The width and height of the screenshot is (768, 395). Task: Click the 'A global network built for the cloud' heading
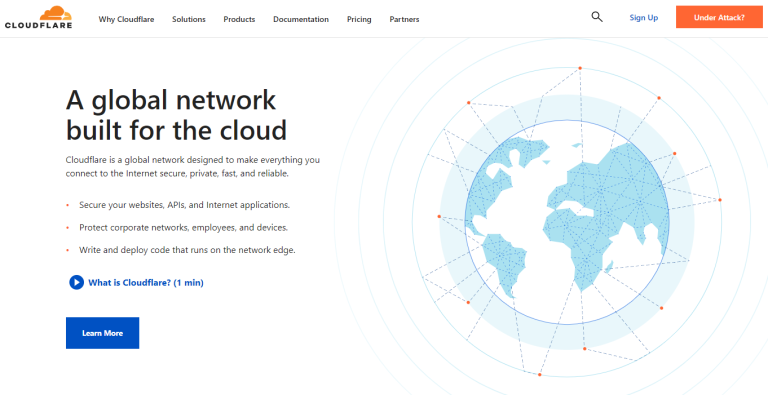click(176, 115)
